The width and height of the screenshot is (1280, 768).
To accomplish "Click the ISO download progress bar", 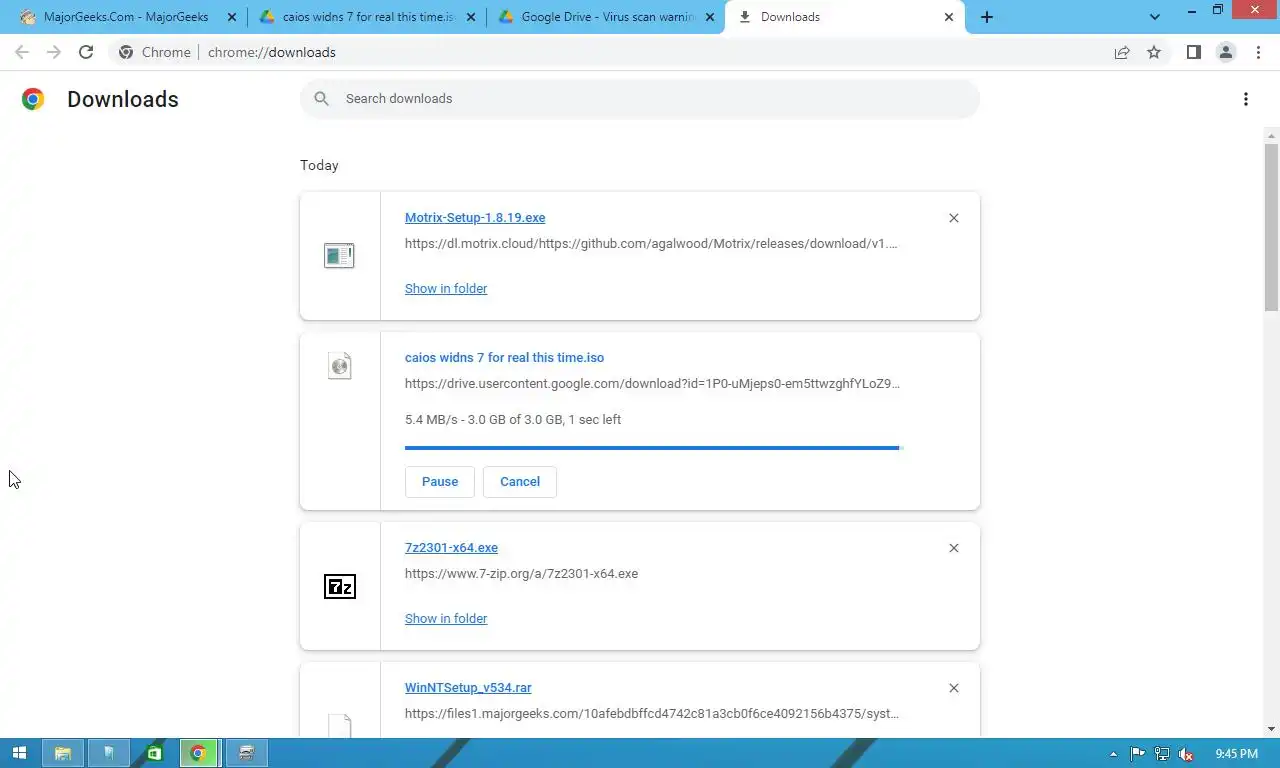I will [654, 448].
